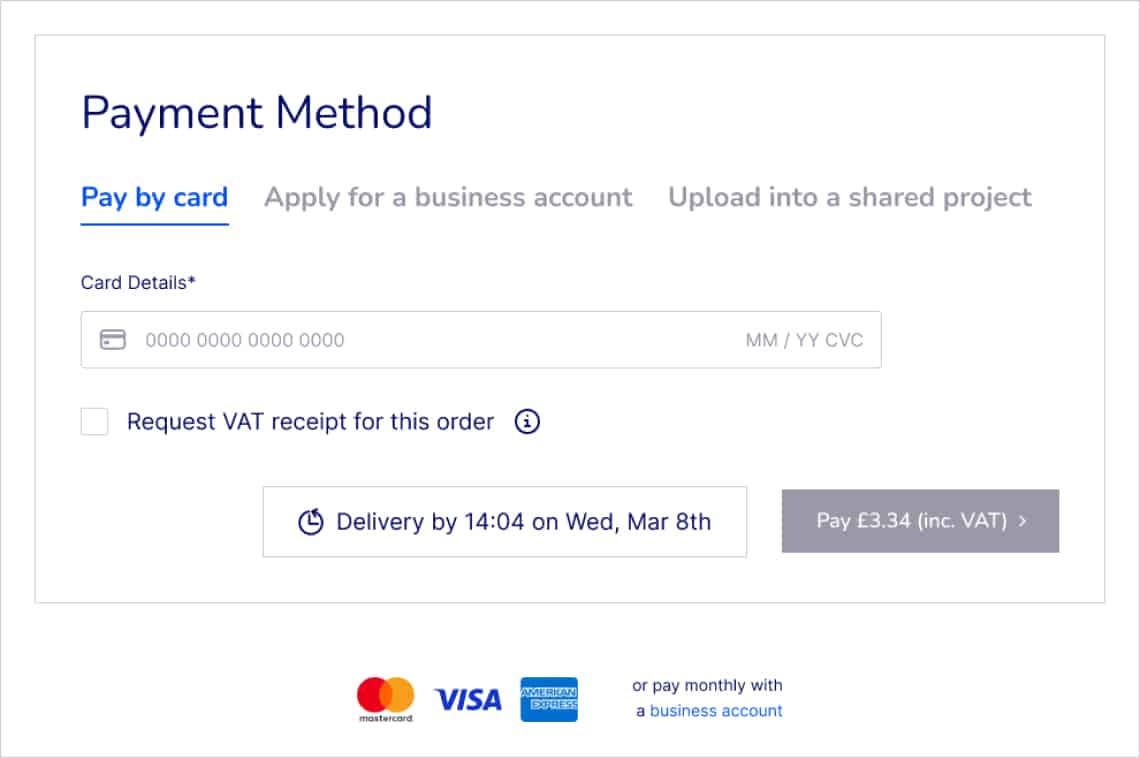Click the 'Request VAT receipt for this order' label
This screenshot has width=1140, height=758.
(310, 422)
